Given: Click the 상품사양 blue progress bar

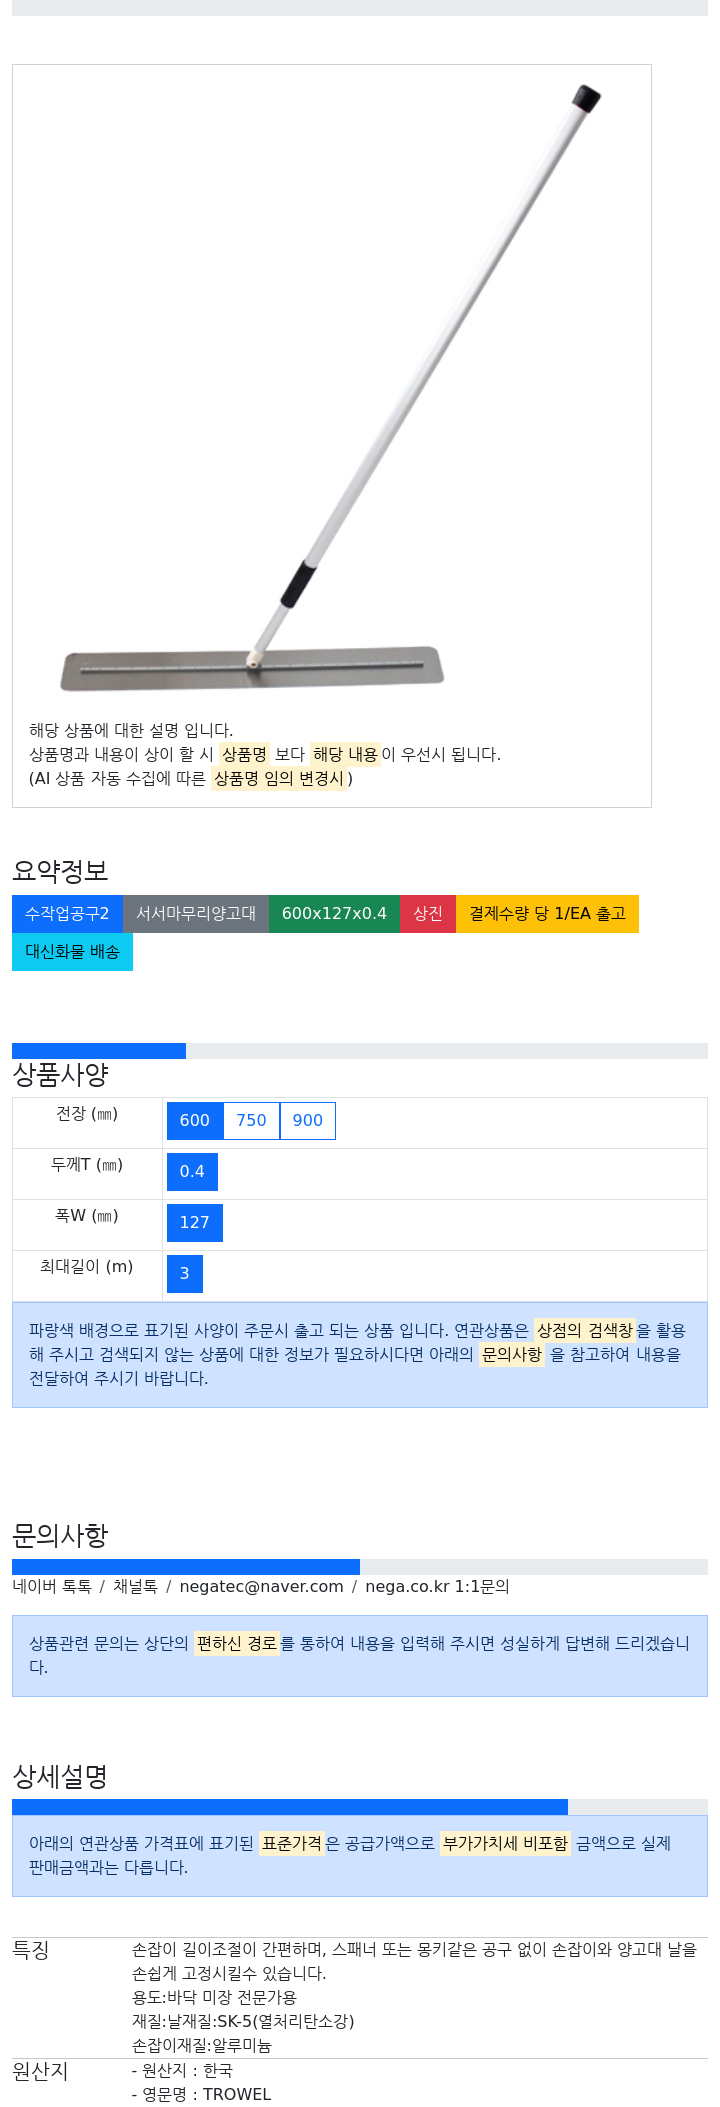Looking at the screenshot, I should coord(99,1051).
